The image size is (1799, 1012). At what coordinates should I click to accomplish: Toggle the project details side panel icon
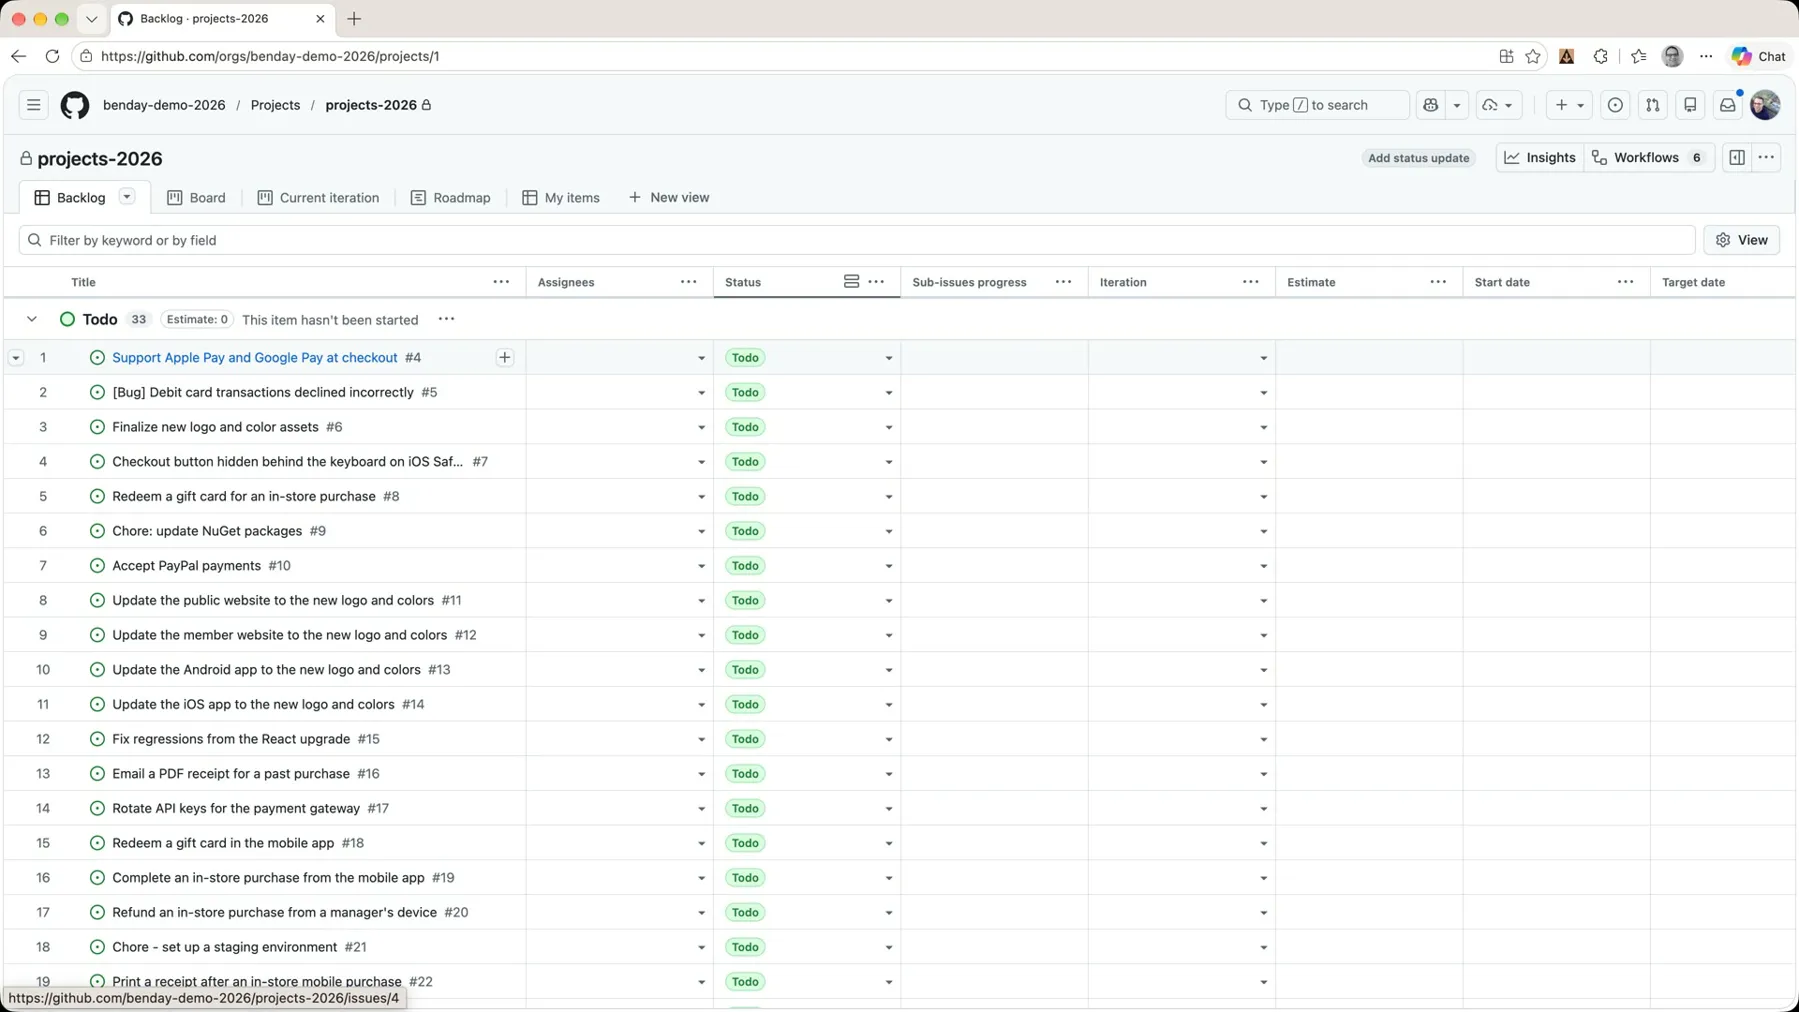(x=1737, y=158)
